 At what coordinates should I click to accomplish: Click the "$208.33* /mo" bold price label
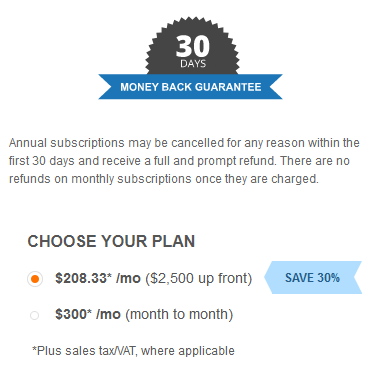click(x=98, y=278)
